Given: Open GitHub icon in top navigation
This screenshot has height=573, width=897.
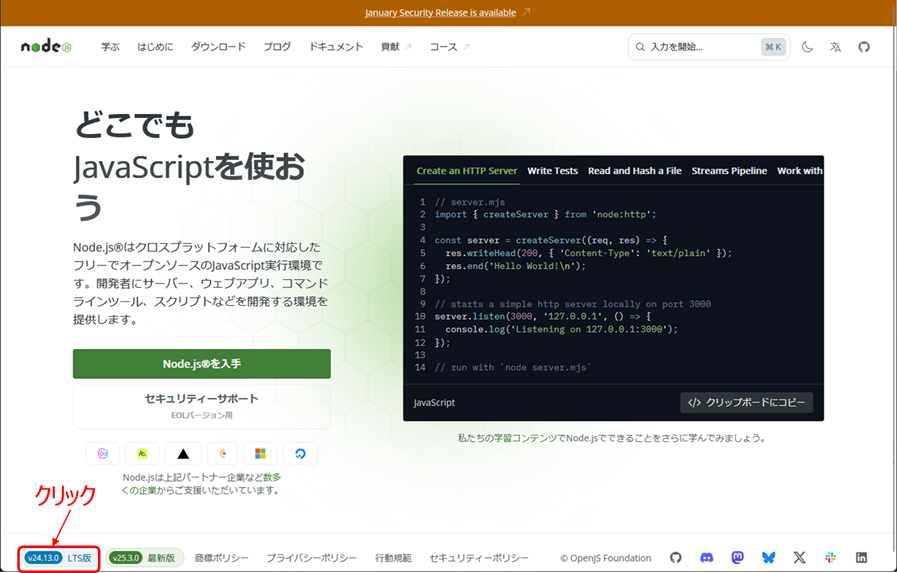Looking at the screenshot, I should point(864,47).
